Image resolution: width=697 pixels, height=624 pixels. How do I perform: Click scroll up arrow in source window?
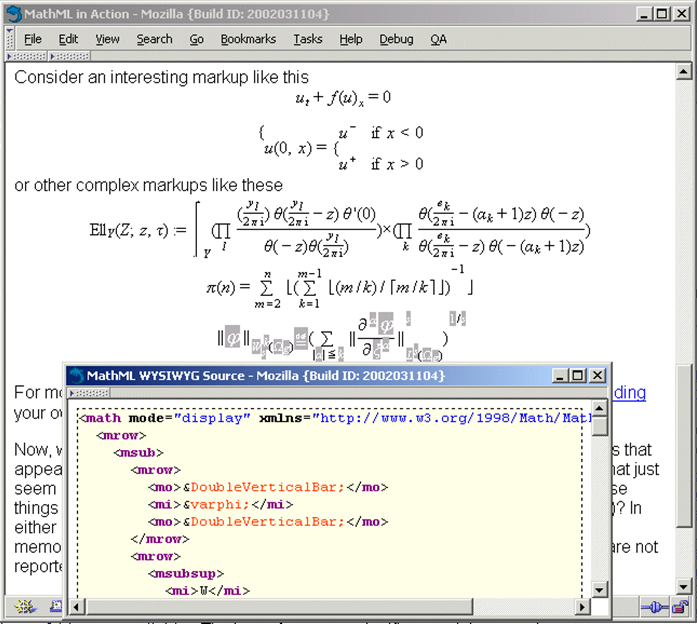[x=599, y=408]
